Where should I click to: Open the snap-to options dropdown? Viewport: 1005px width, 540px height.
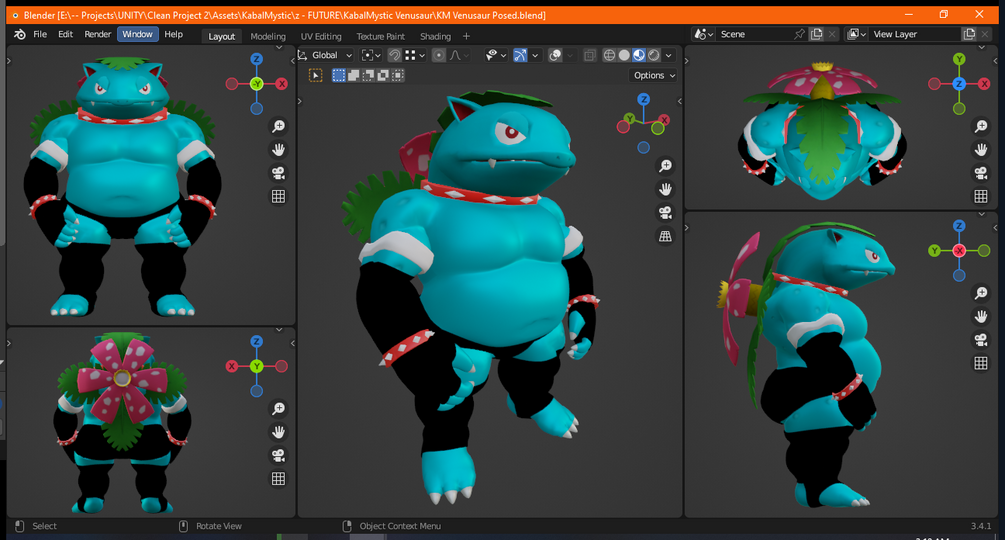tap(415, 55)
